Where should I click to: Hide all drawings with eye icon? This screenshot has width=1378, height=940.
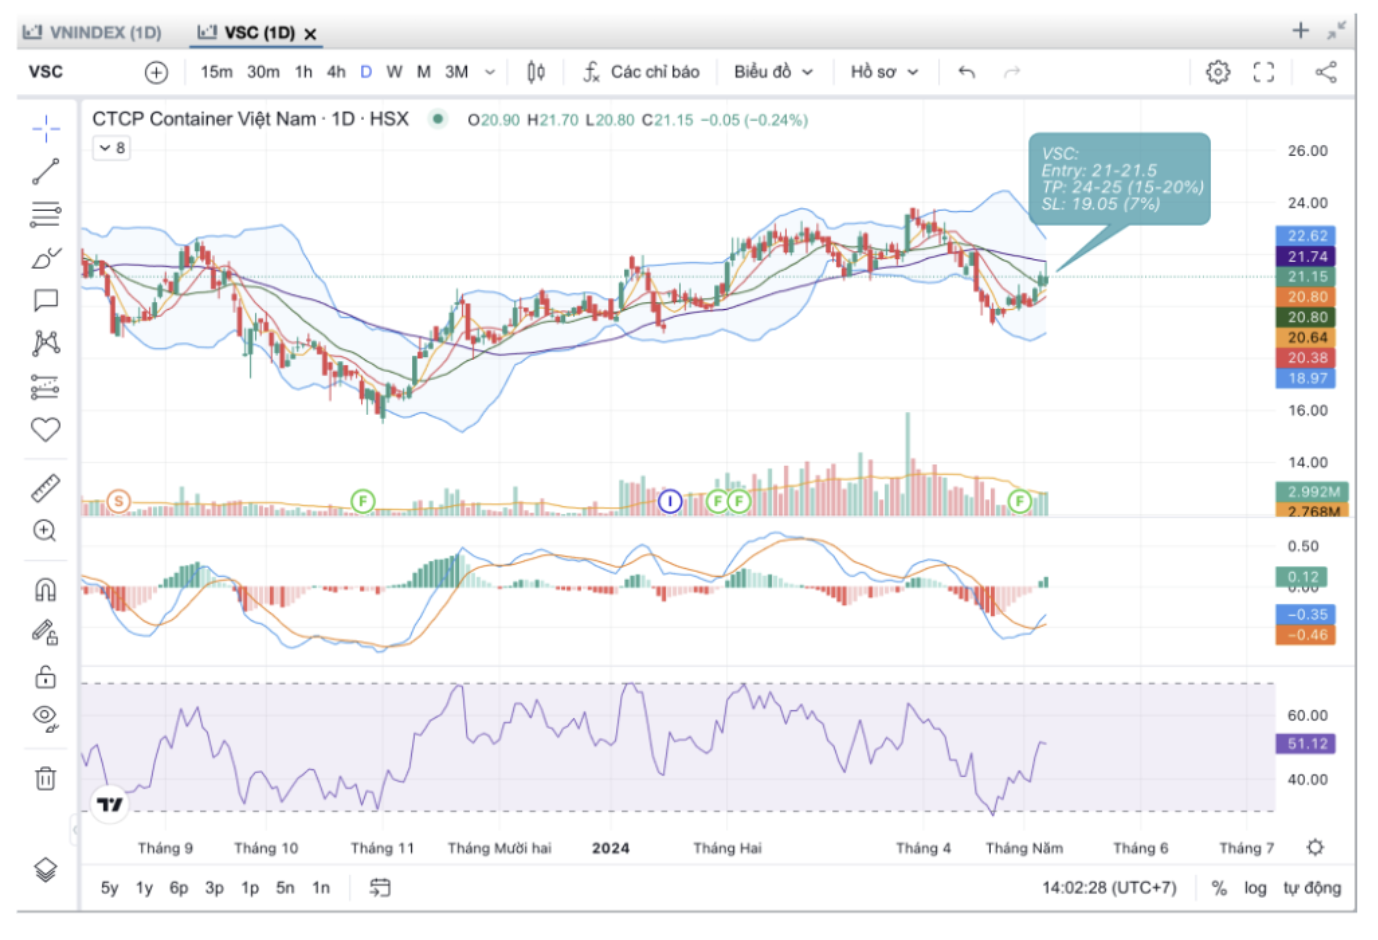click(45, 718)
